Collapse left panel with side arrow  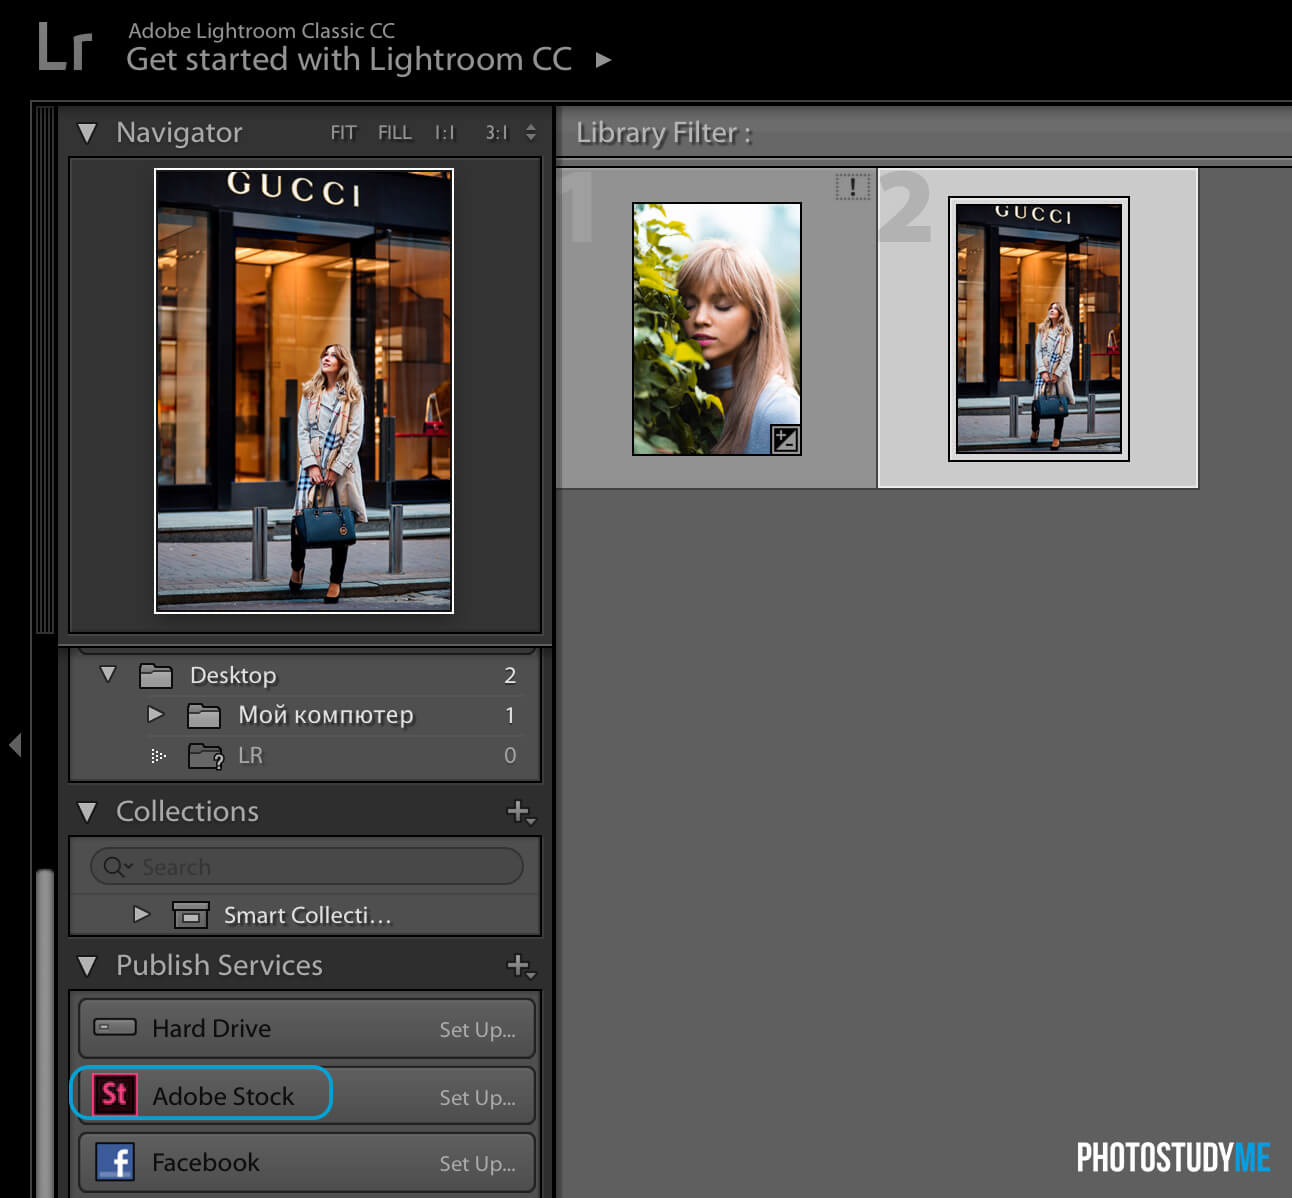tap(15, 744)
